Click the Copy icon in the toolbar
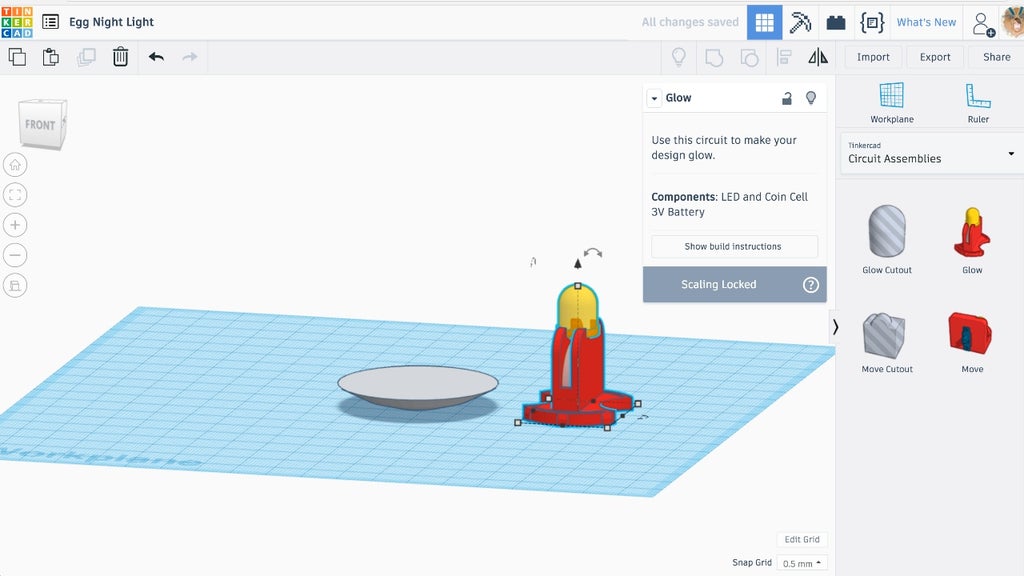The width and height of the screenshot is (1024, 576). click(x=17, y=57)
